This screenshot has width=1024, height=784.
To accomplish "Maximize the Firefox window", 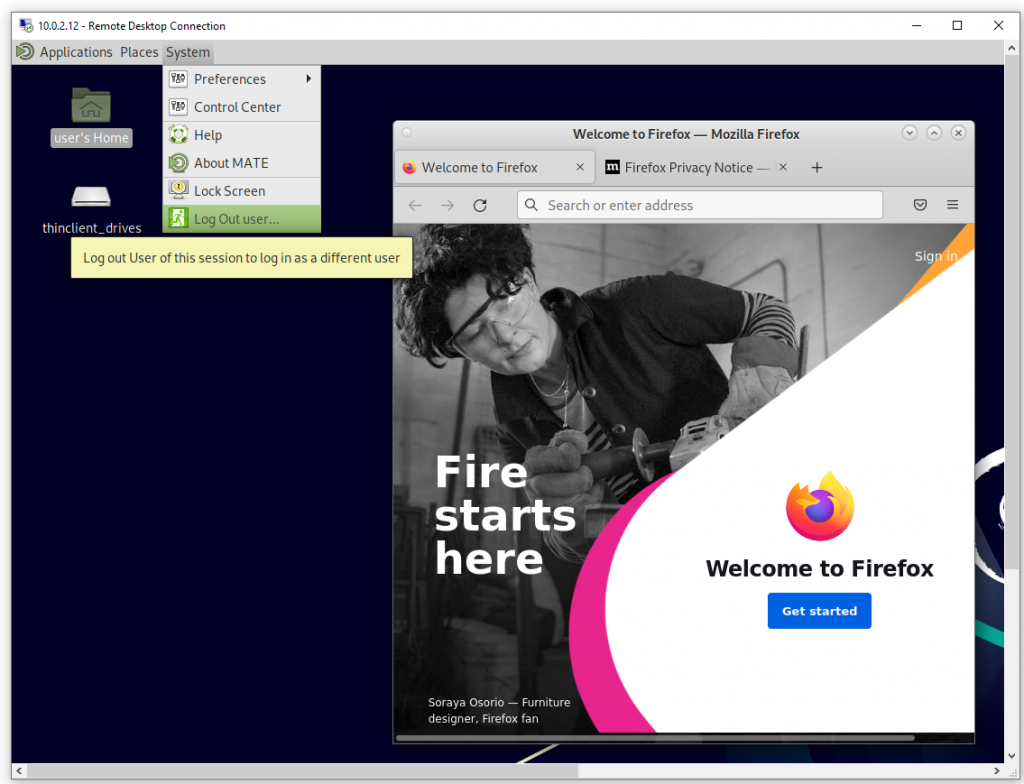I will click(934, 133).
